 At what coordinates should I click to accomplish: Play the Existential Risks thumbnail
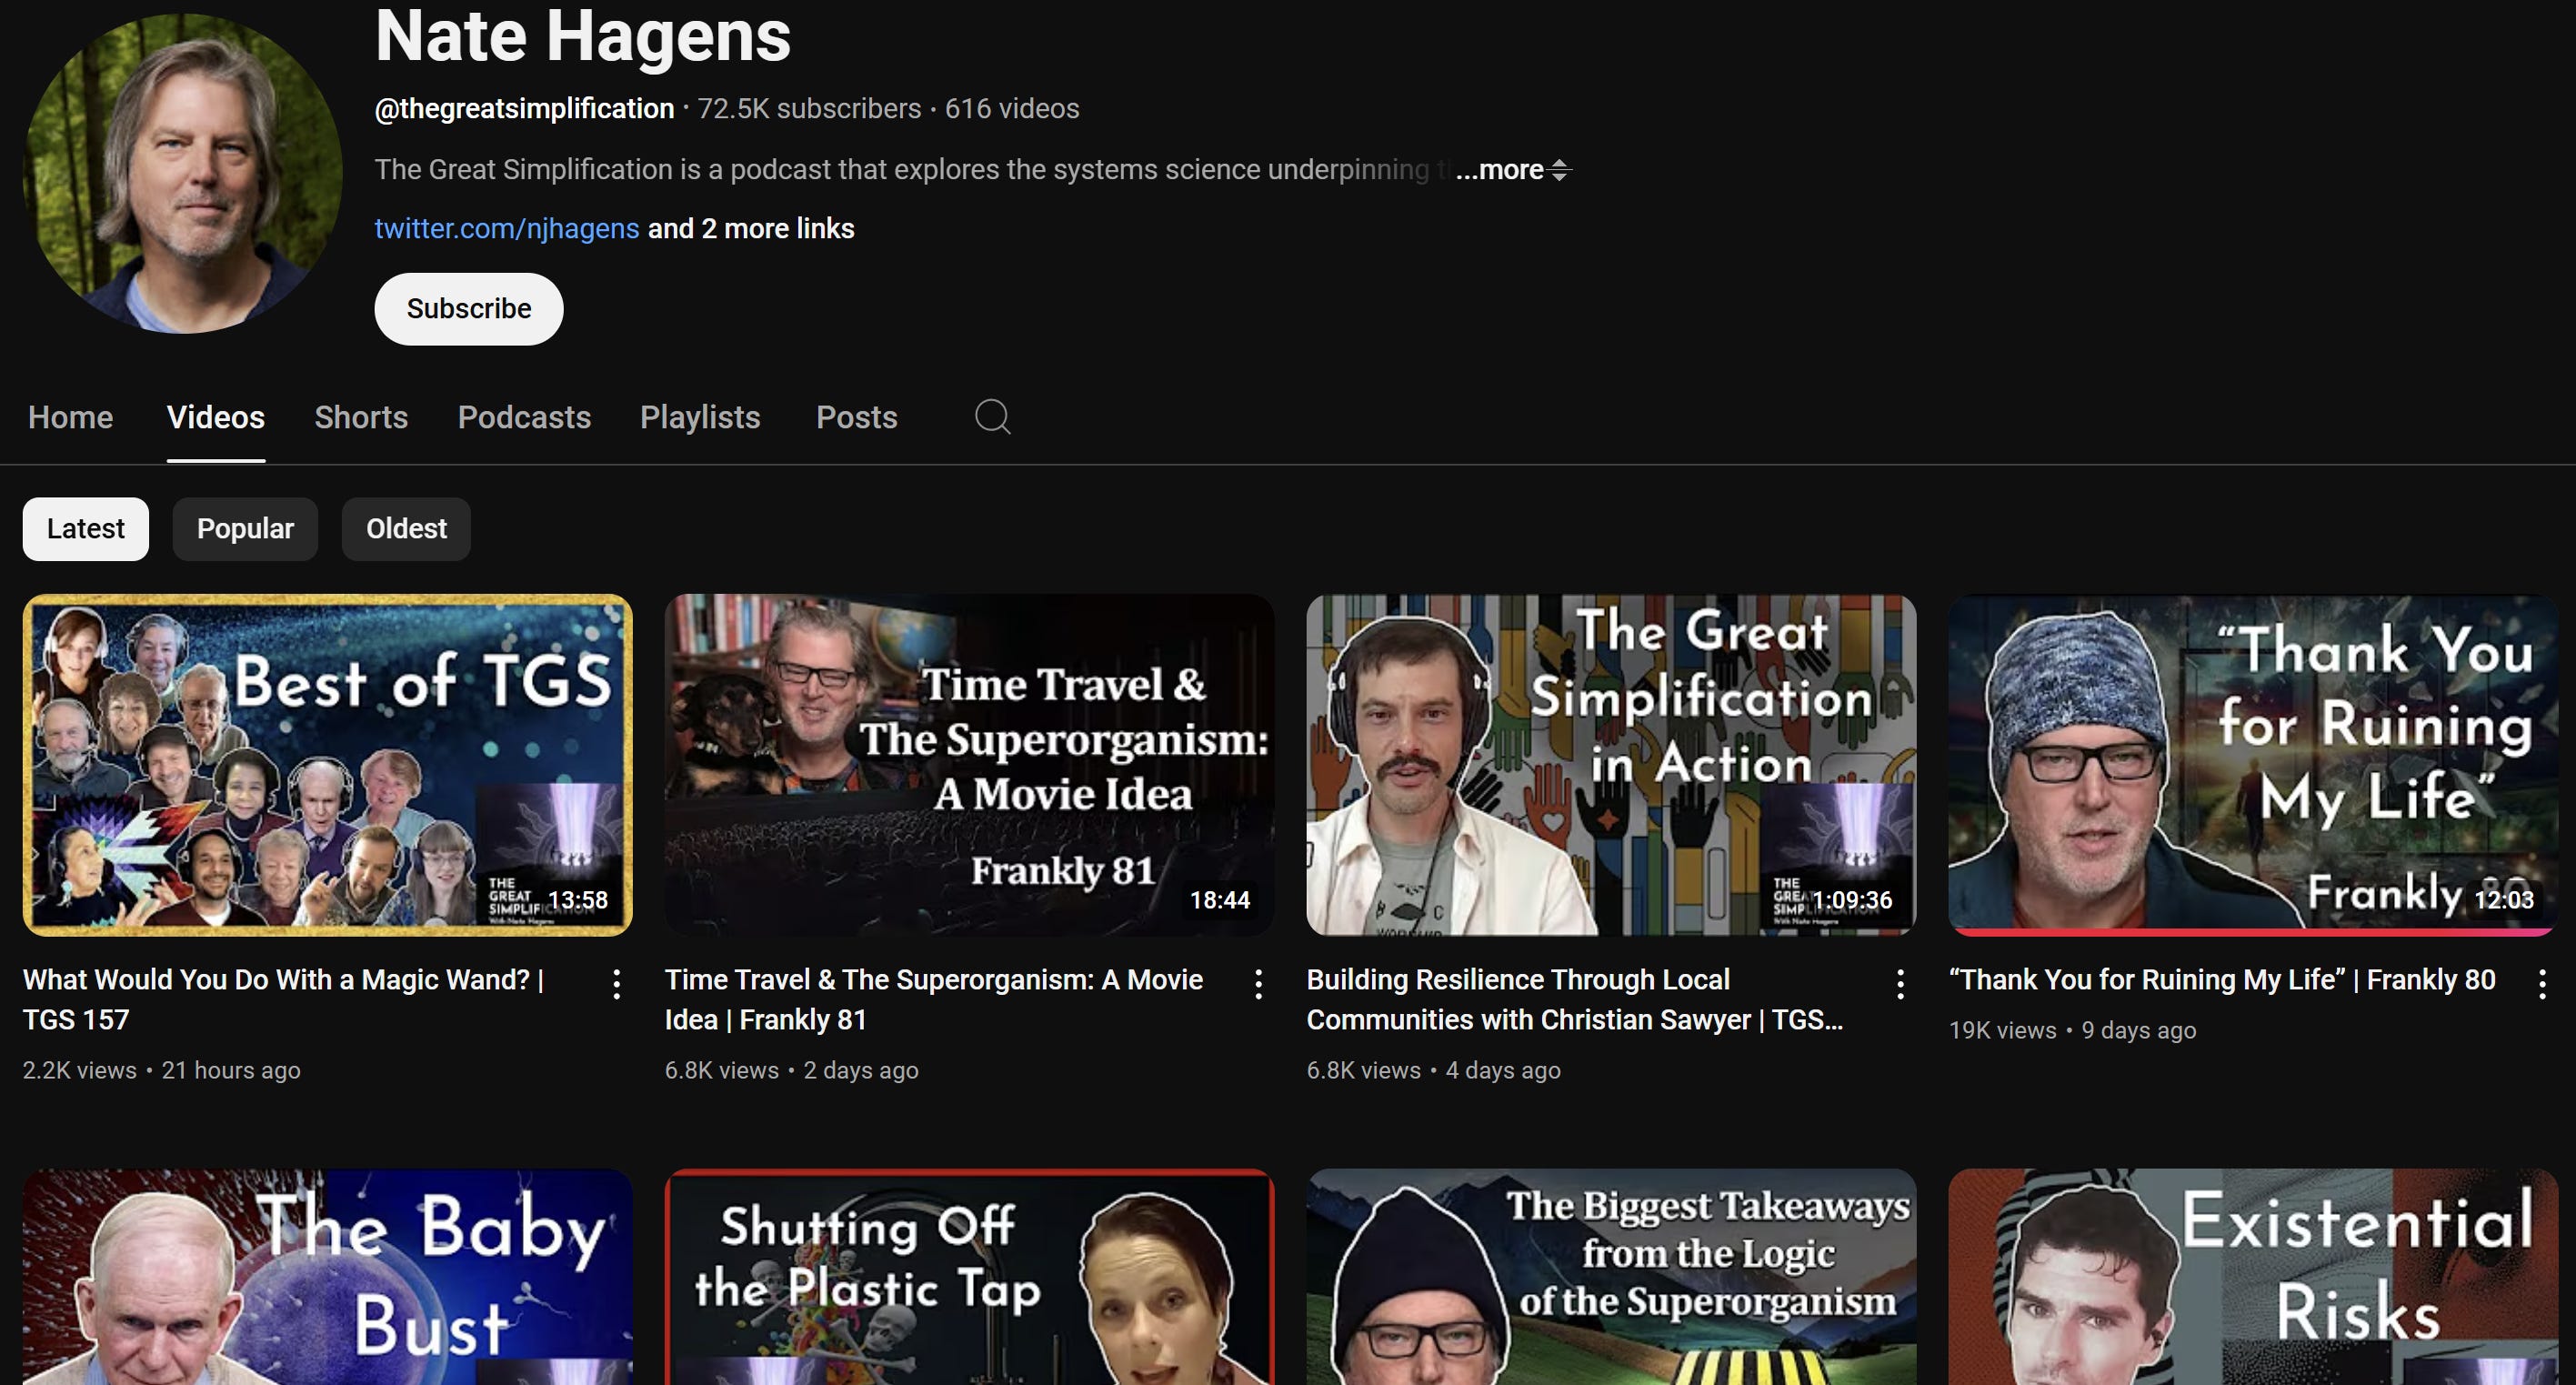2253,1277
